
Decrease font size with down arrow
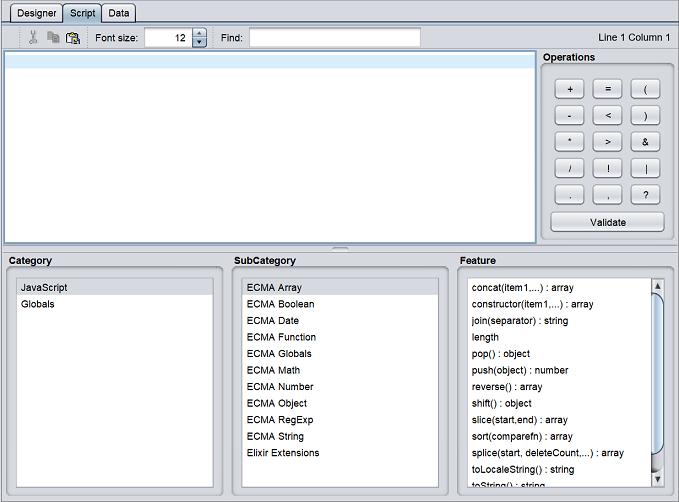pyautogui.click(x=199, y=43)
